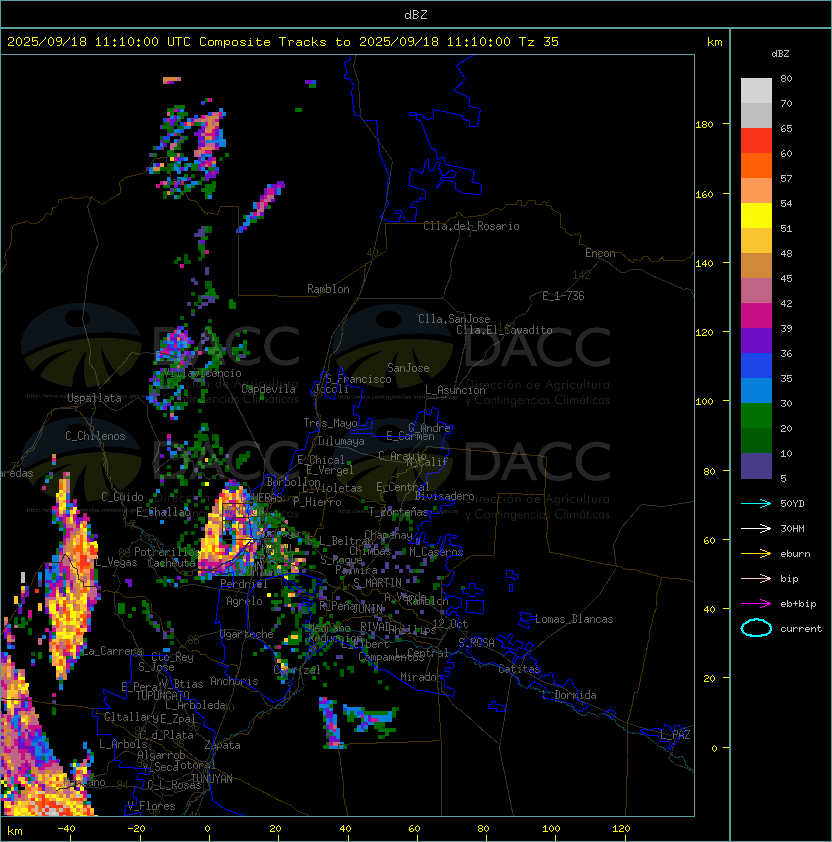Click the 'Capdevila' place label
The image size is (832, 842).
268,389
